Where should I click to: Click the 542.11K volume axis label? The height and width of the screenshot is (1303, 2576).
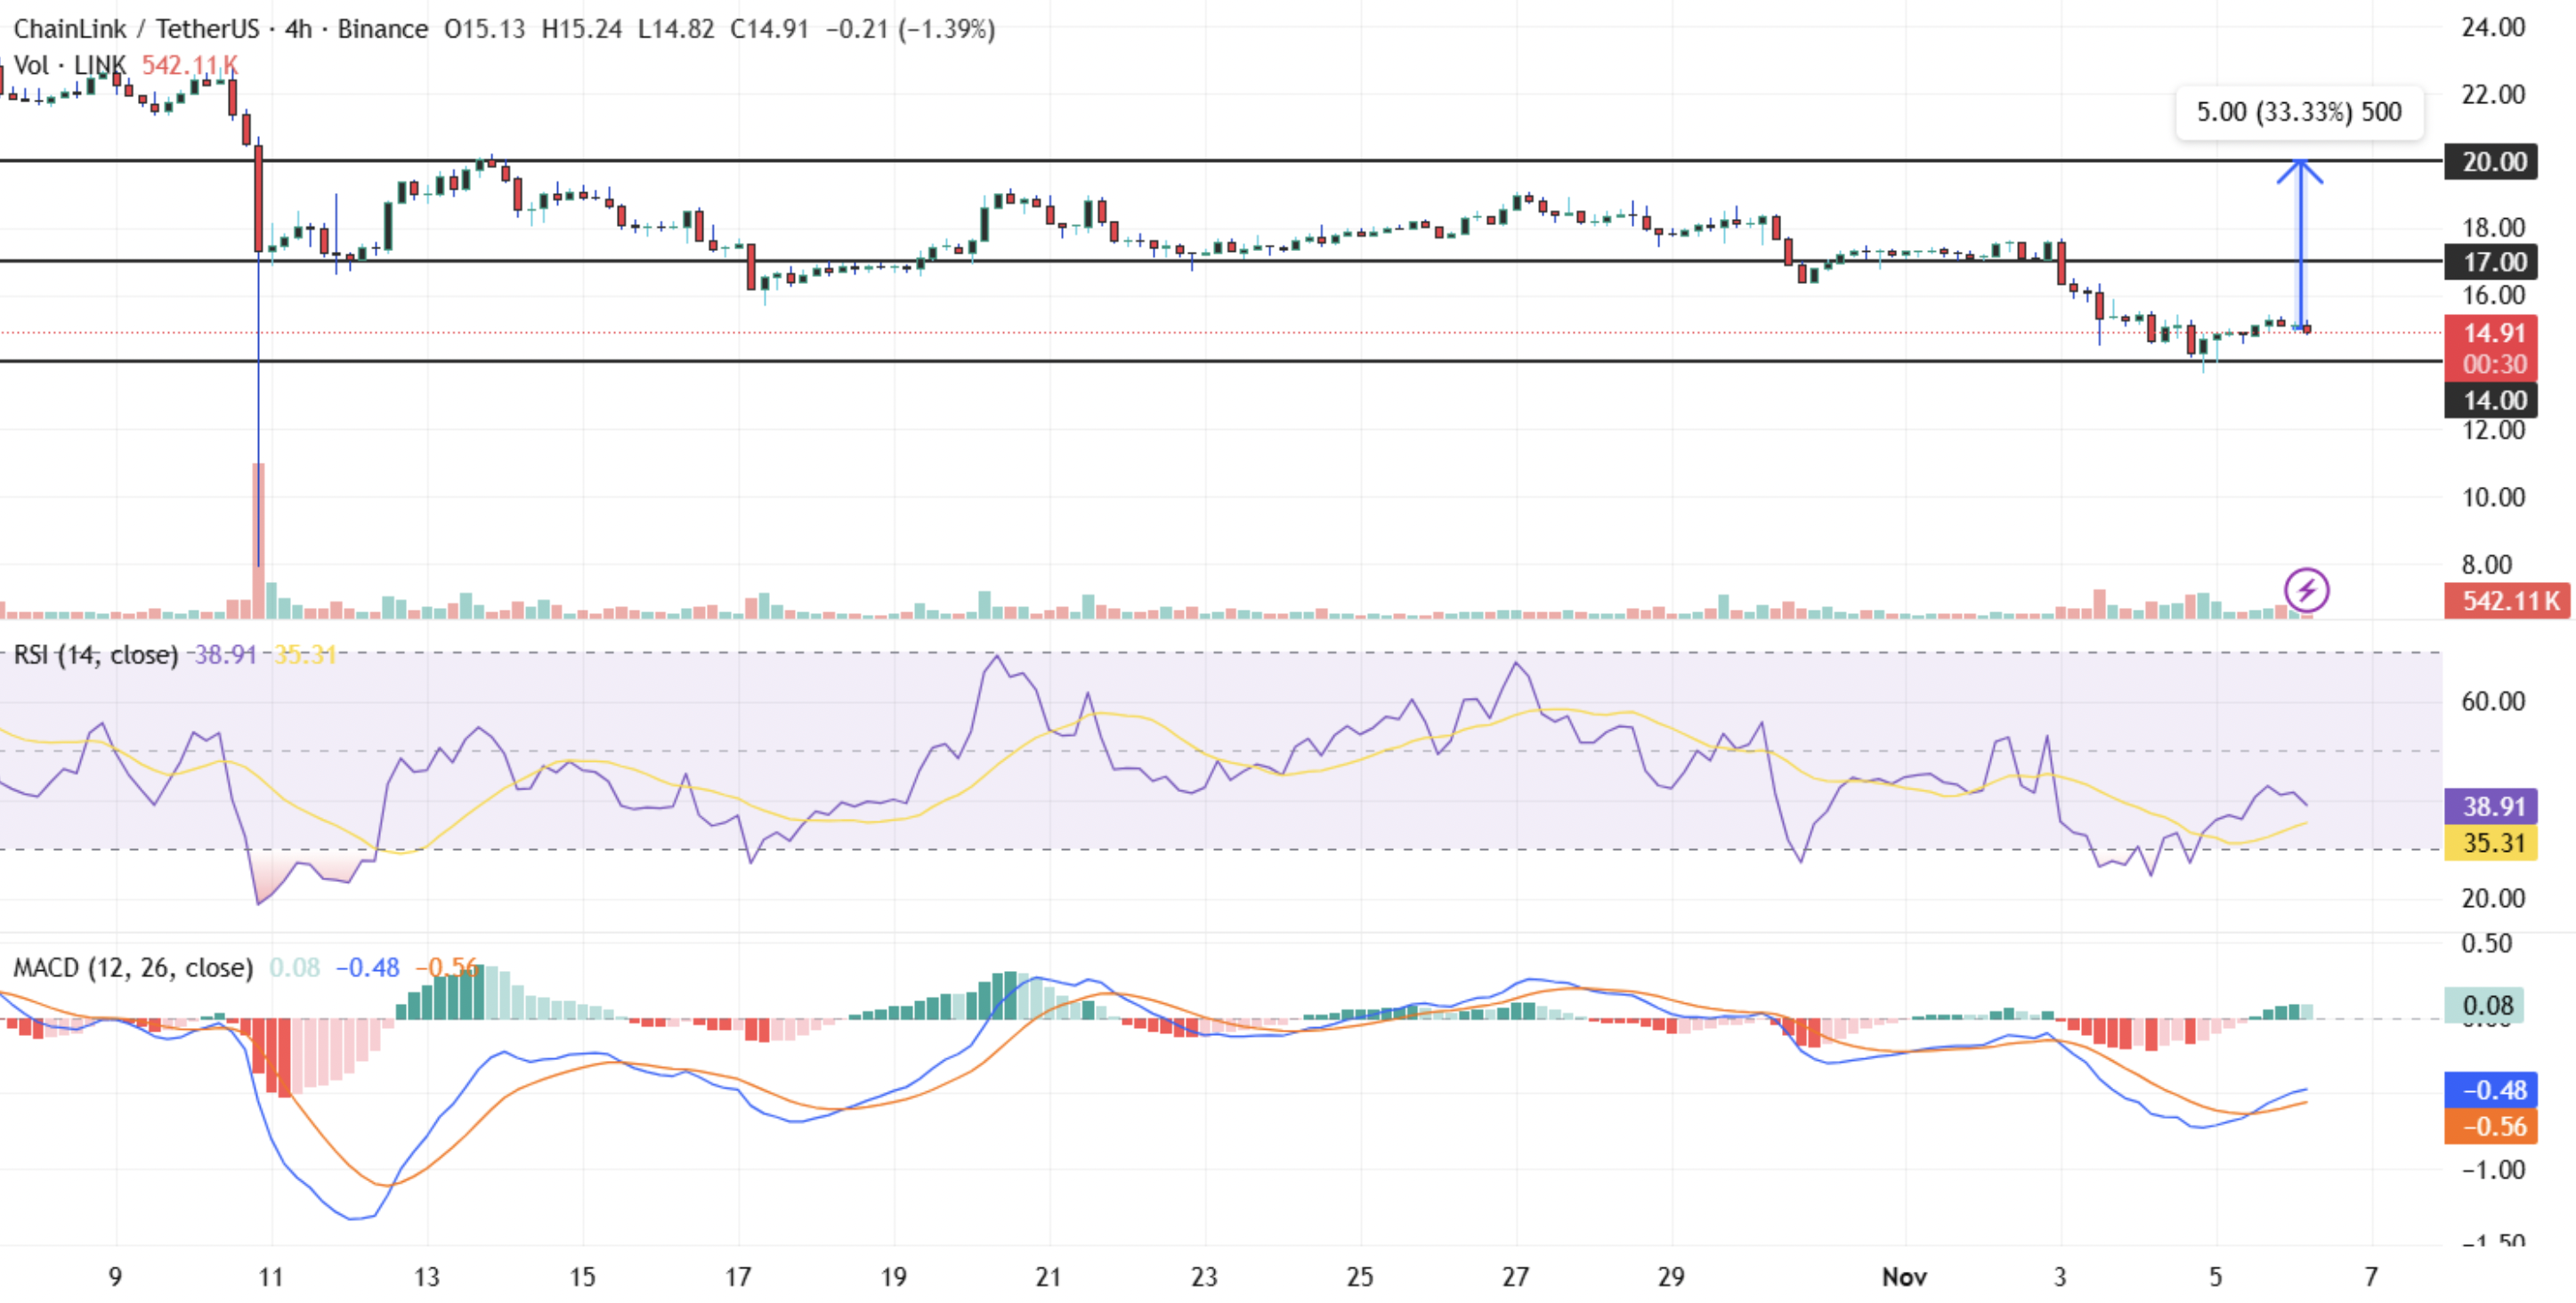click(2510, 600)
